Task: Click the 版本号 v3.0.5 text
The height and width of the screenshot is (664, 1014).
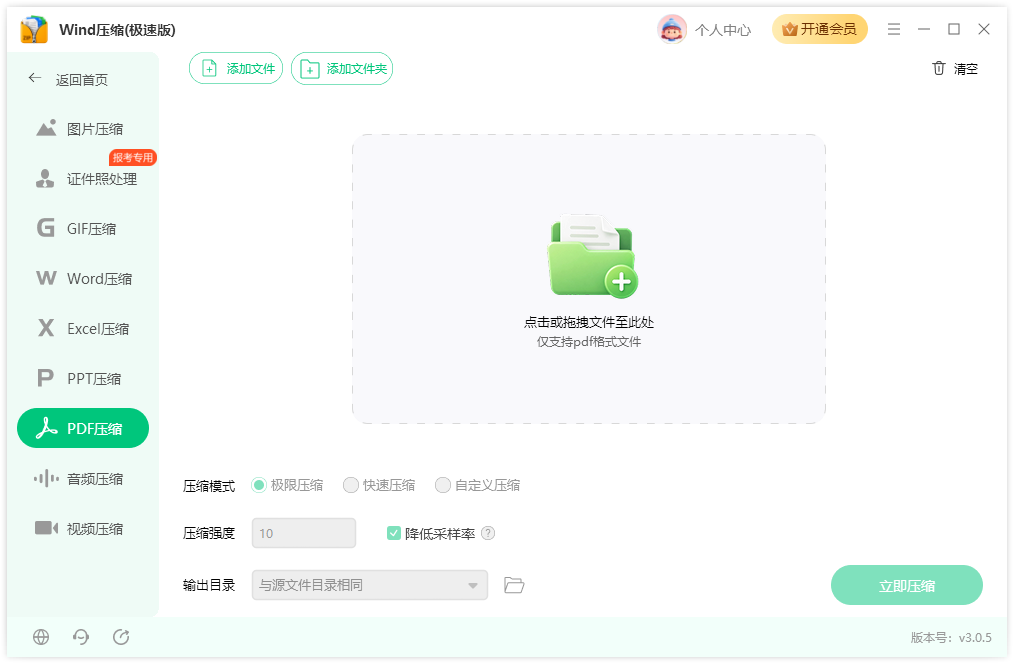Action: tap(951, 637)
